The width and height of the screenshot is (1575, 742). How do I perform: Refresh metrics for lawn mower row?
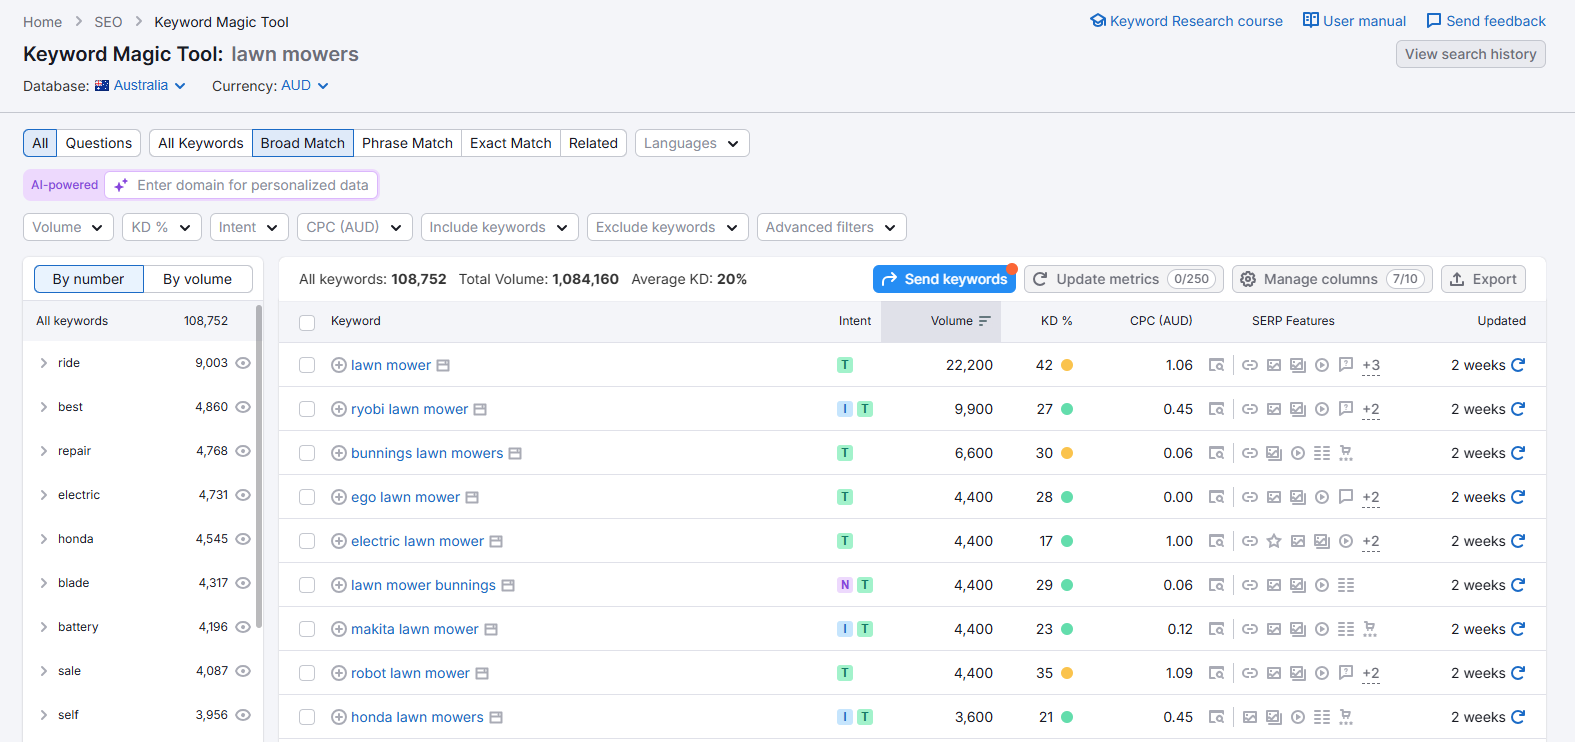tap(1518, 365)
